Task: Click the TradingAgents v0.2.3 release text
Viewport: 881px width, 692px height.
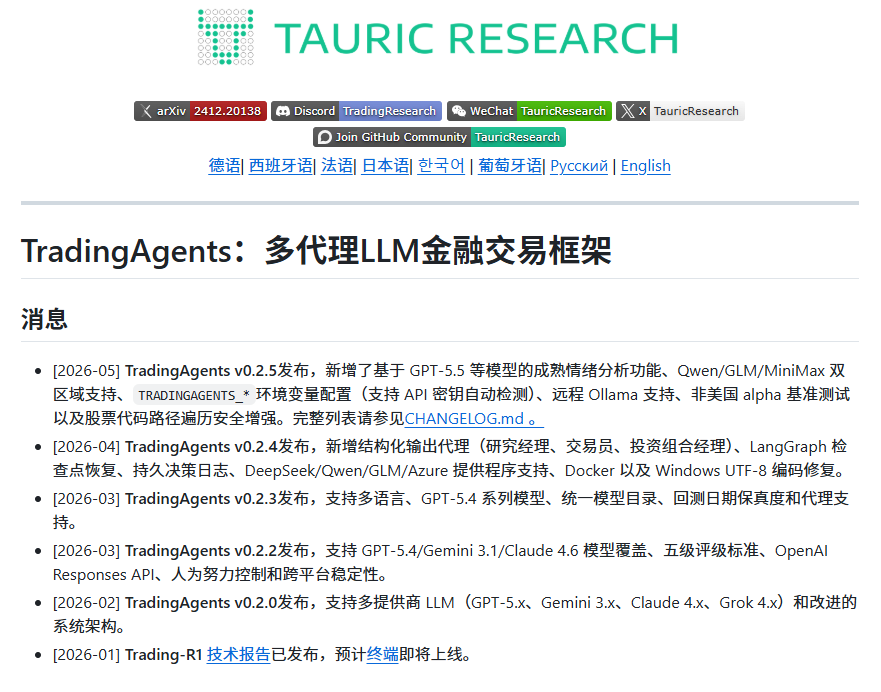Action: pyautogui.click(x=201, y=499)
